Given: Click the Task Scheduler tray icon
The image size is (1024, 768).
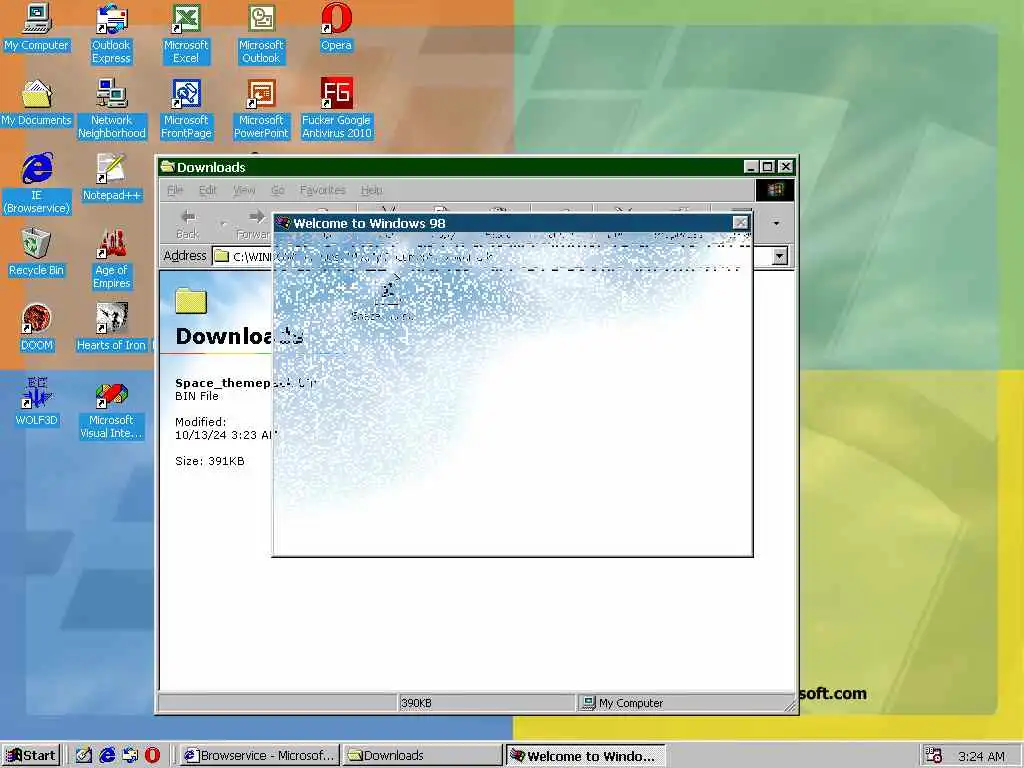Looking at the screenshot, I should [x=933, y=756].
